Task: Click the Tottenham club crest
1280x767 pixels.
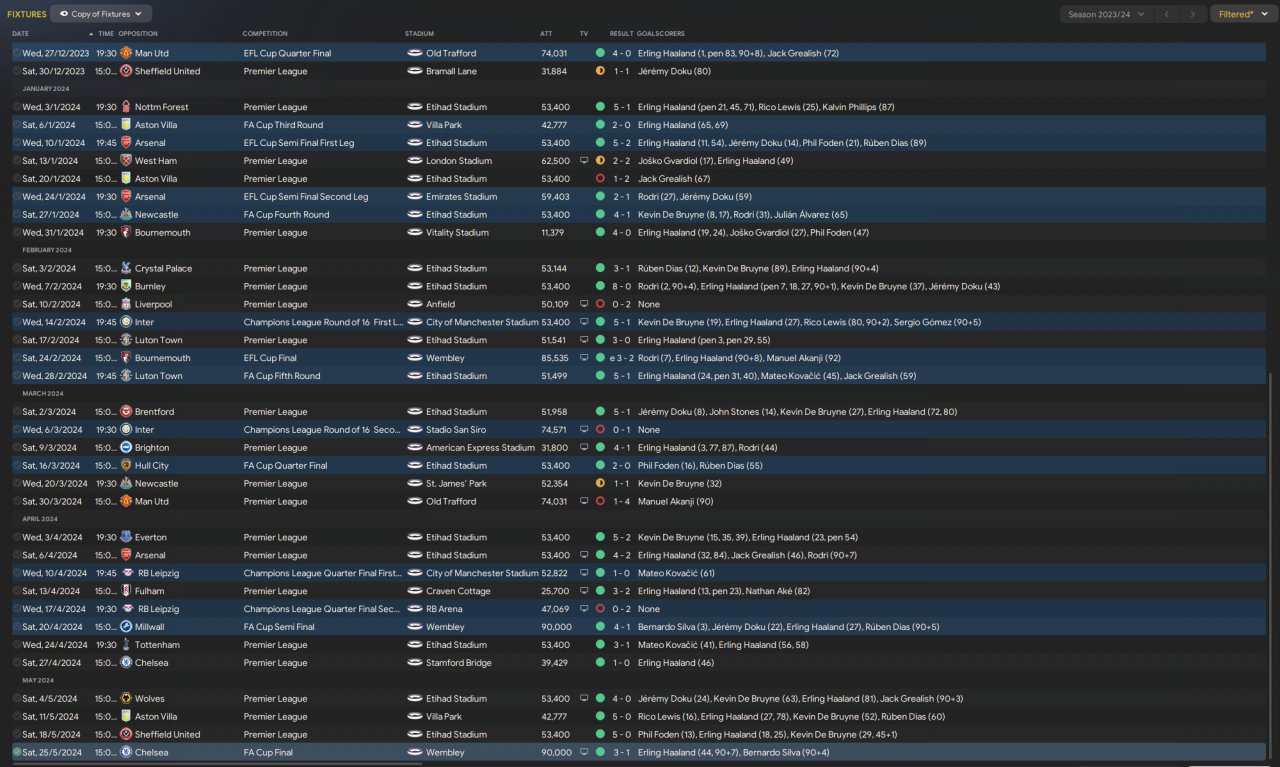Action: [x=126, y=645]
